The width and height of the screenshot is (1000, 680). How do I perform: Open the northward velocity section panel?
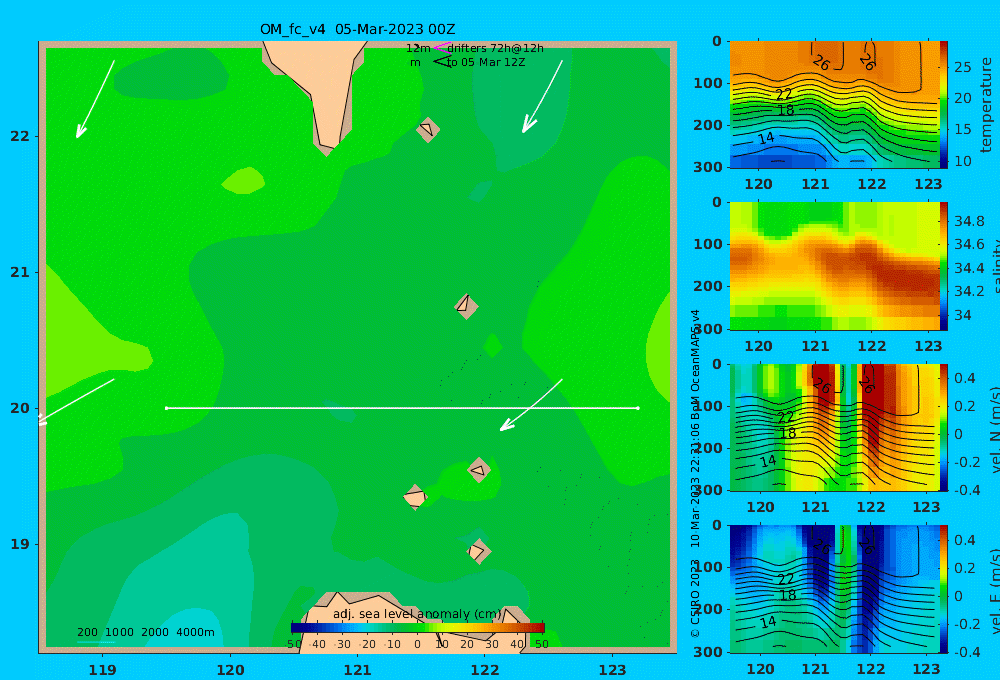point(834,427)
